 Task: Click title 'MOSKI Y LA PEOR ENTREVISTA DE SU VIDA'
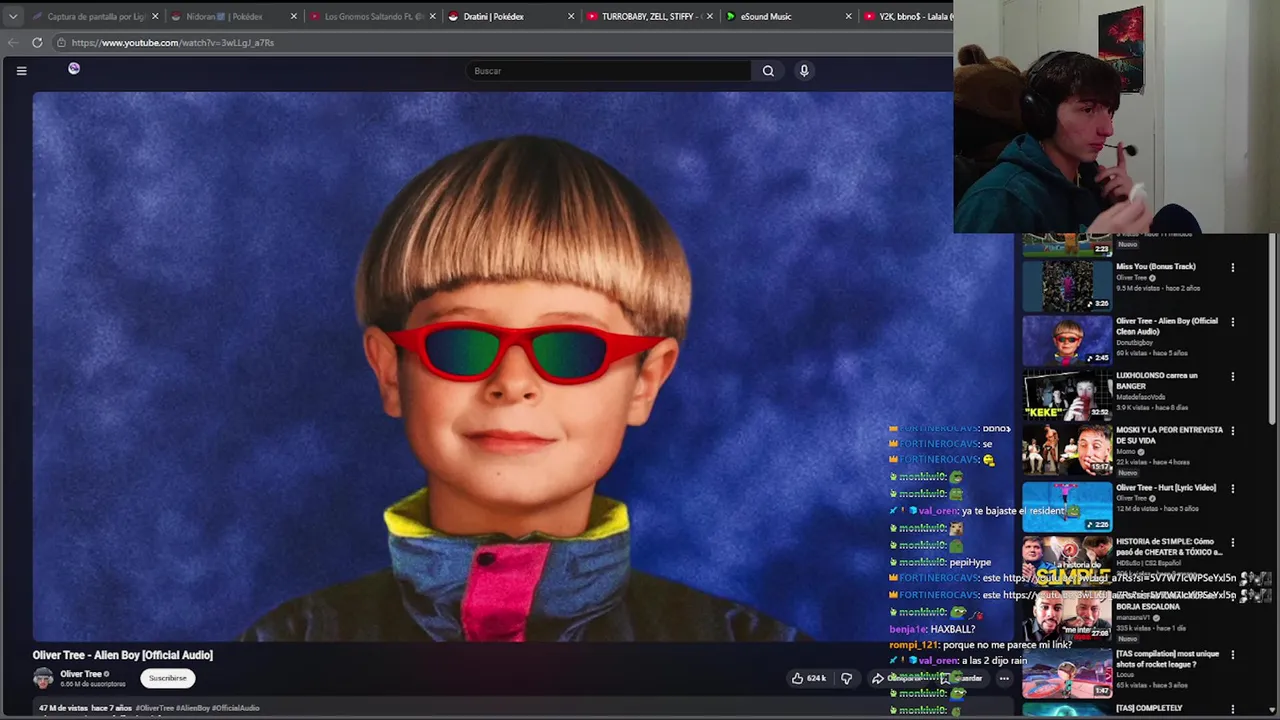click(1169, 435)
